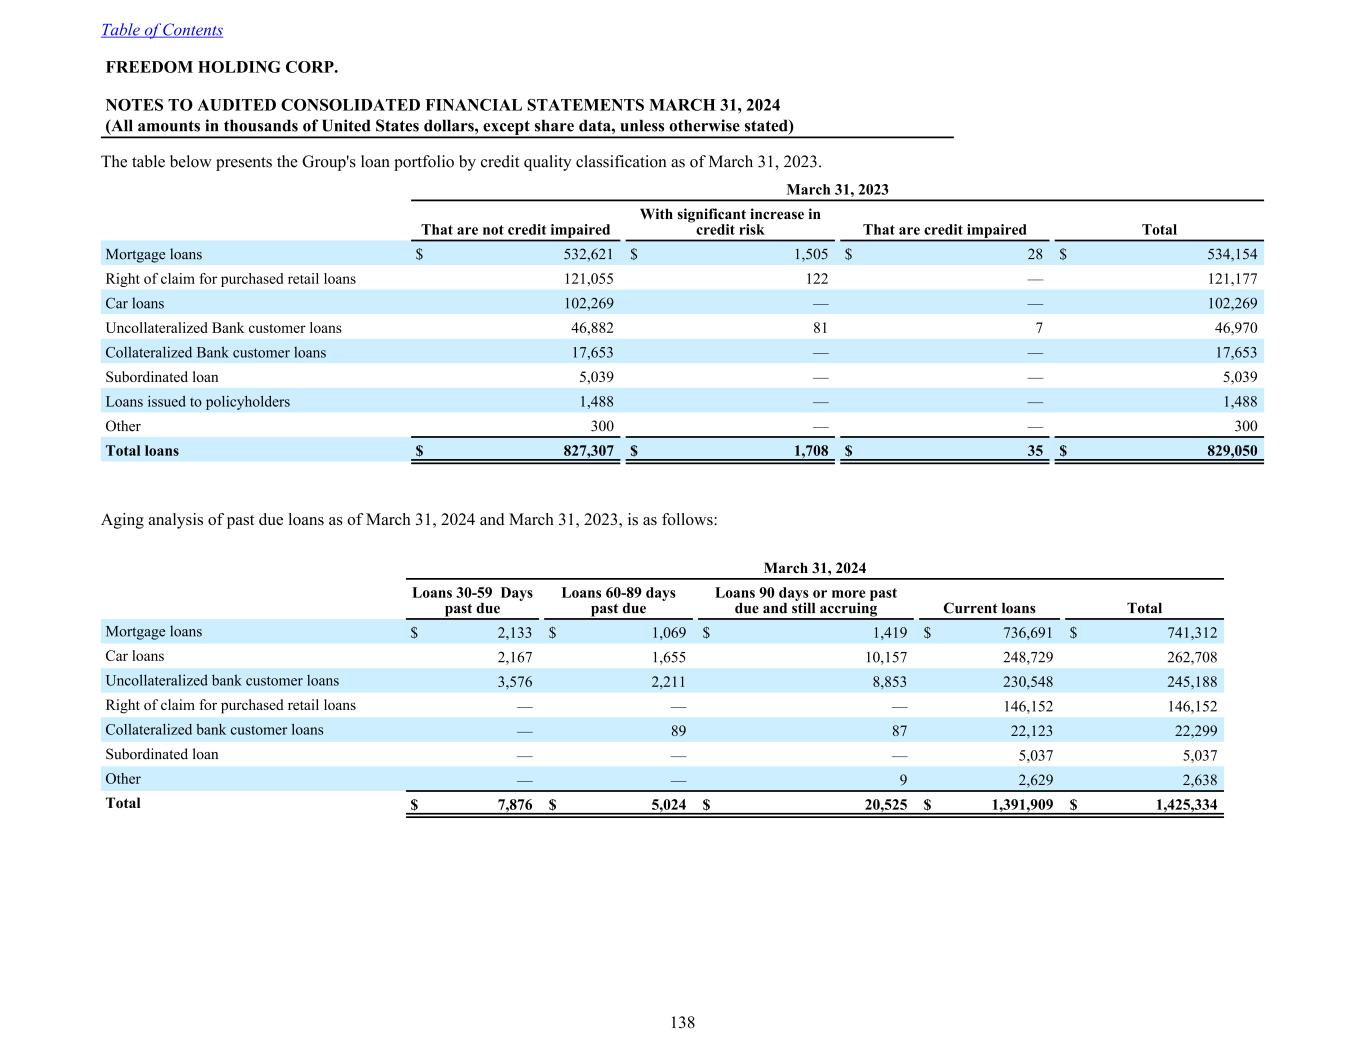Screen dimensions: 1365x1055
Task: Click the 'Notes to Audited Consolidated Financial Statements' heading
Action: click(x=442, y=105)
